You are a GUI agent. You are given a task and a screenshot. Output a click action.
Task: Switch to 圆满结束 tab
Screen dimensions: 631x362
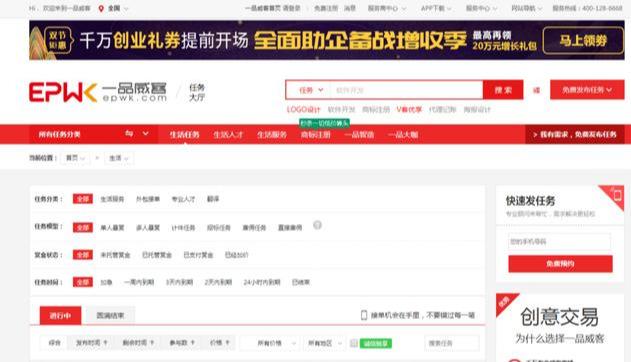point(110,316)
